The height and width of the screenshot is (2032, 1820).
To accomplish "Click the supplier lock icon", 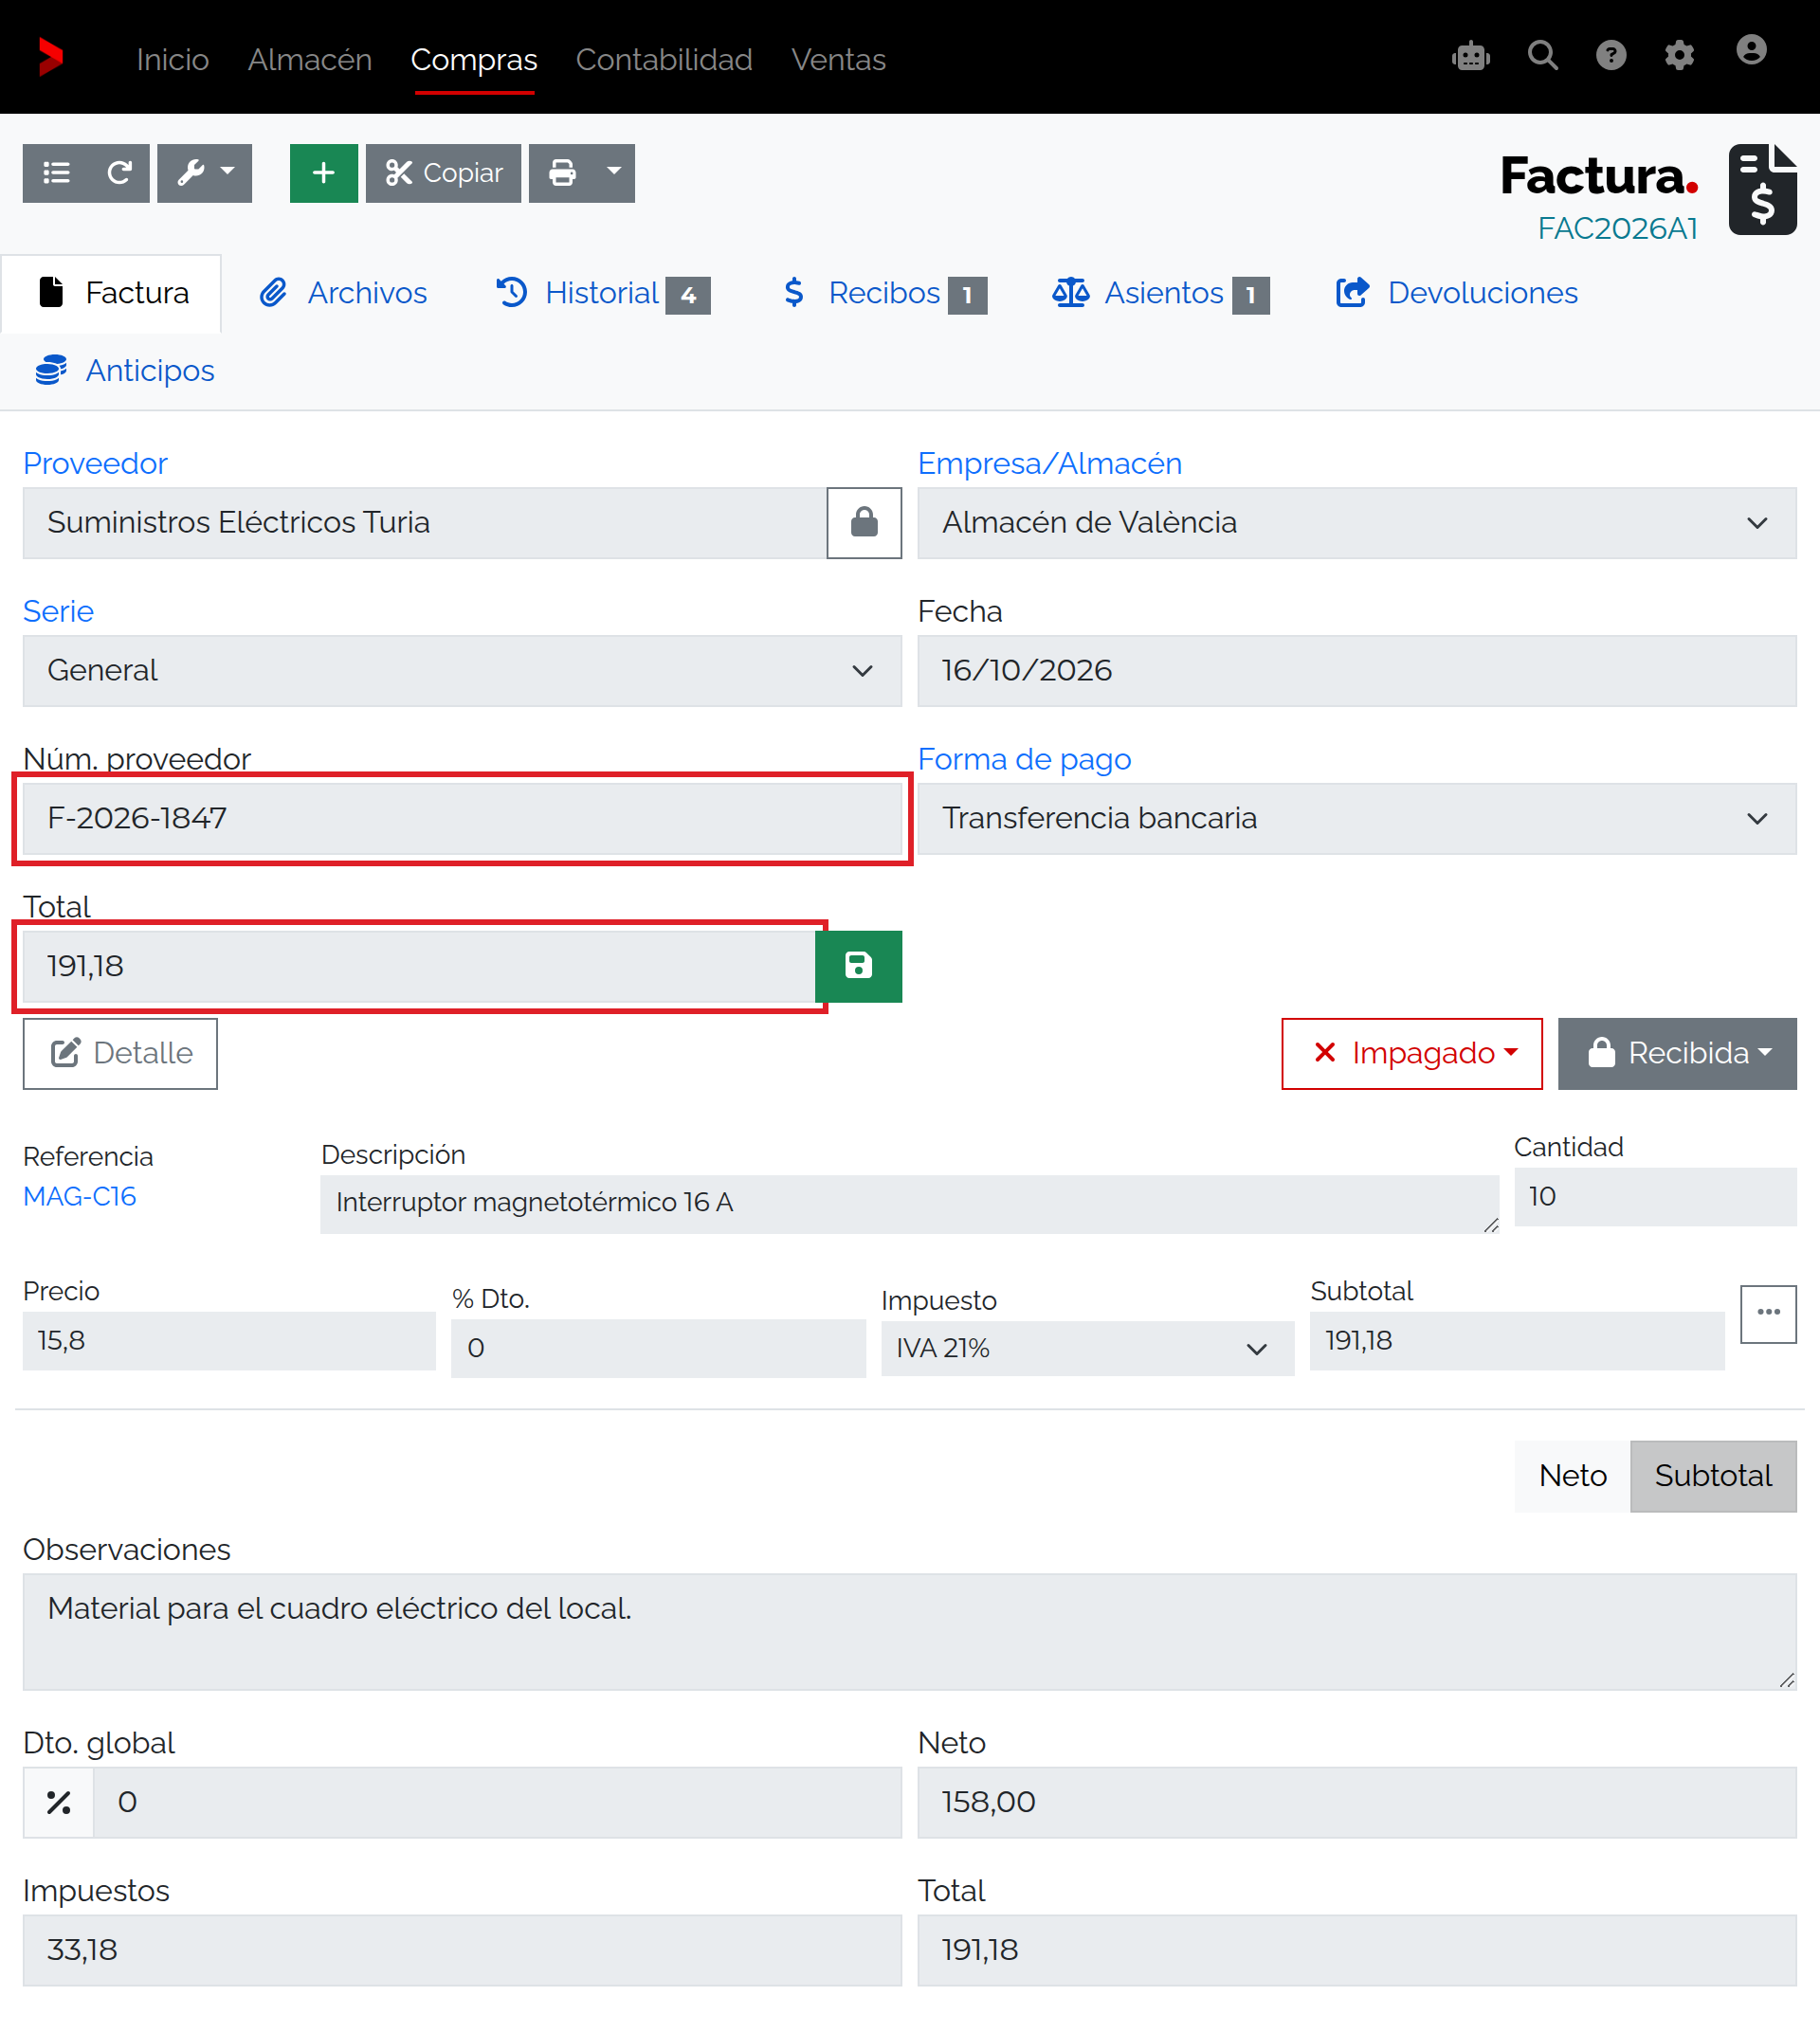I will [x=864, y=522].
